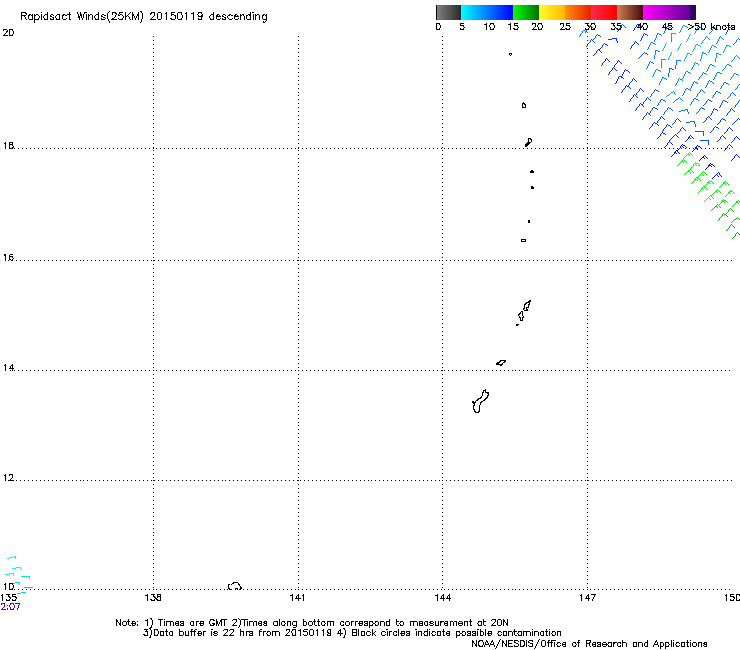This screenshot has height=650, width=740.
Task: Click the '18' latitude axis label
Action: point(8,145)
